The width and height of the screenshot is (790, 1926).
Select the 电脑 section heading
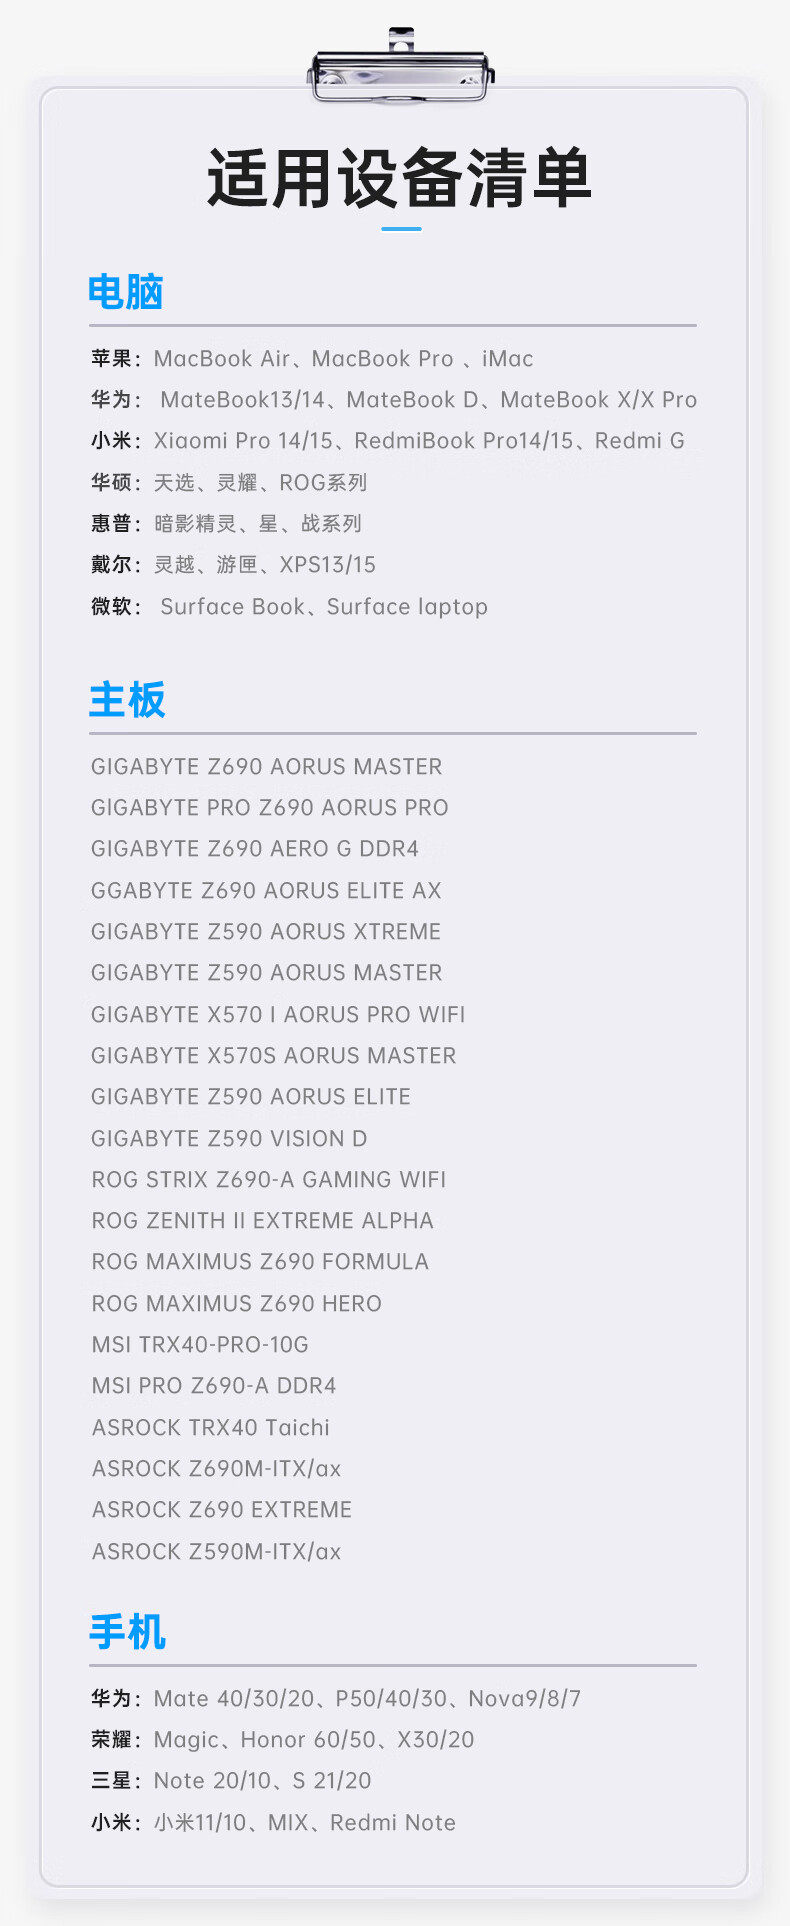point(126,292)
